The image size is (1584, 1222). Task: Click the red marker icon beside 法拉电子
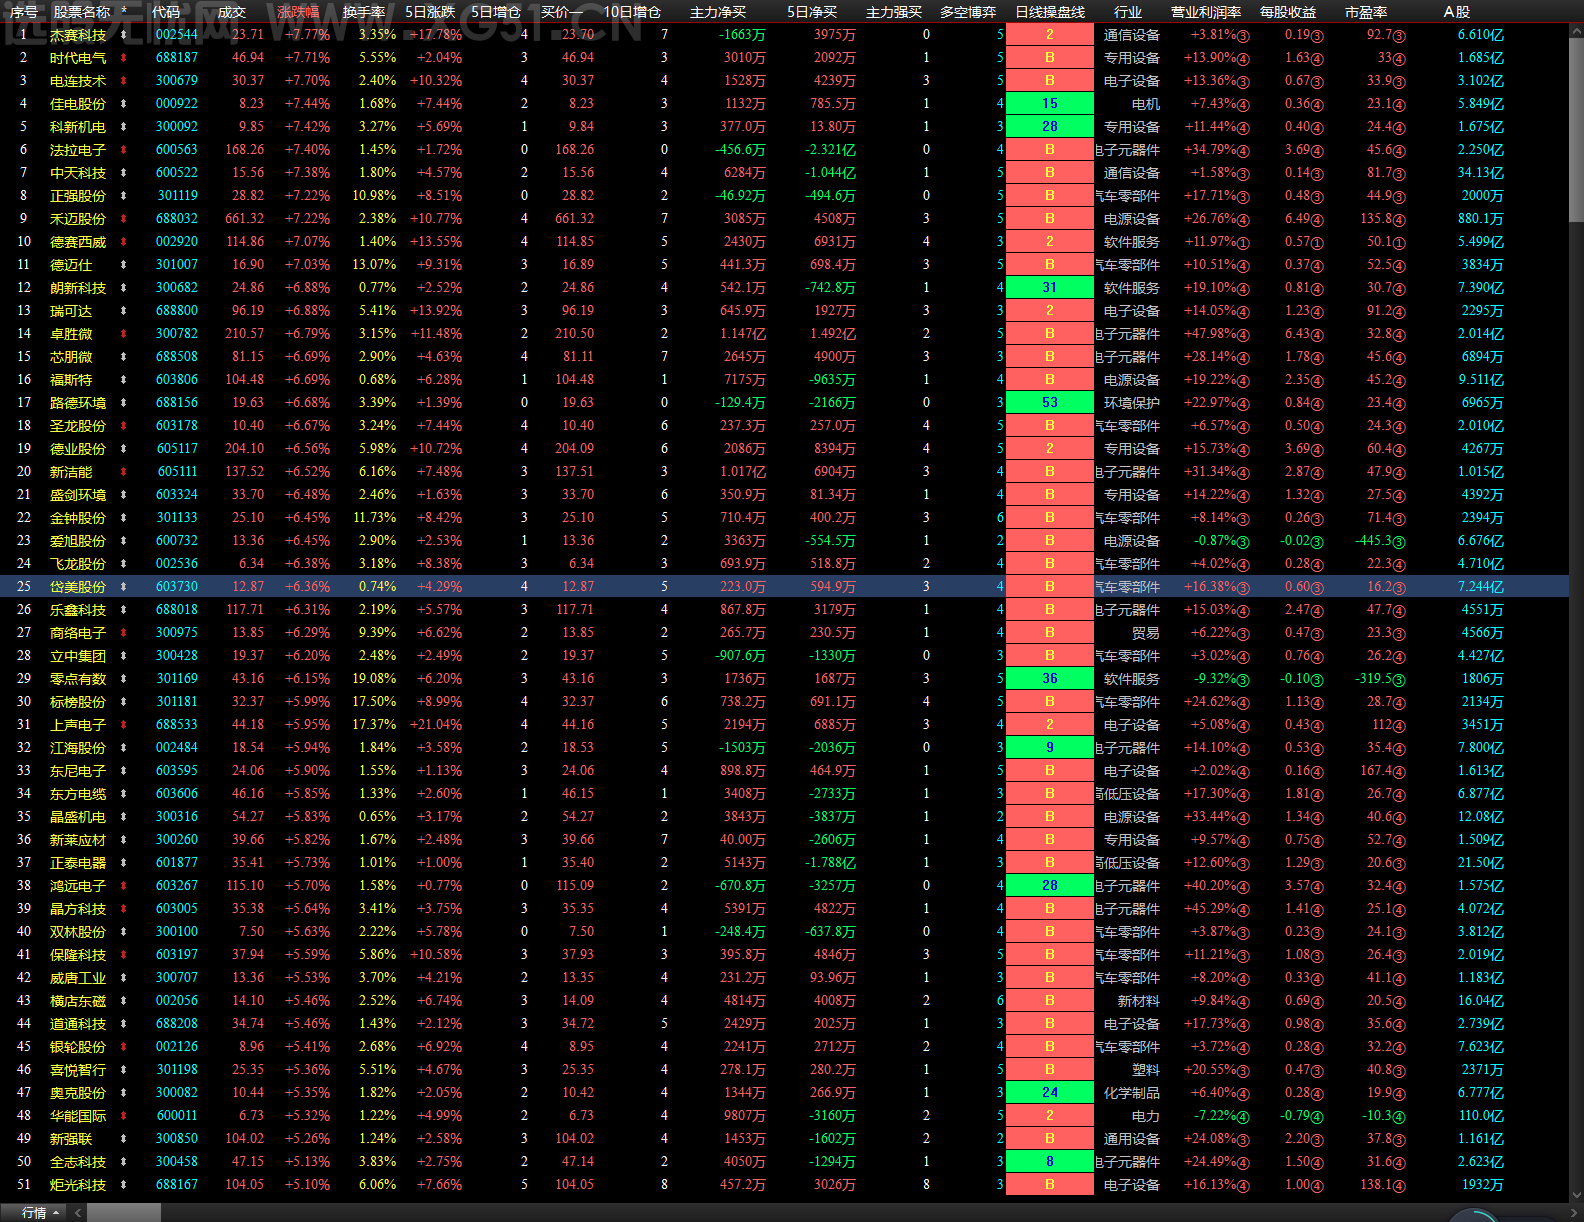click(x=124, y=150)
